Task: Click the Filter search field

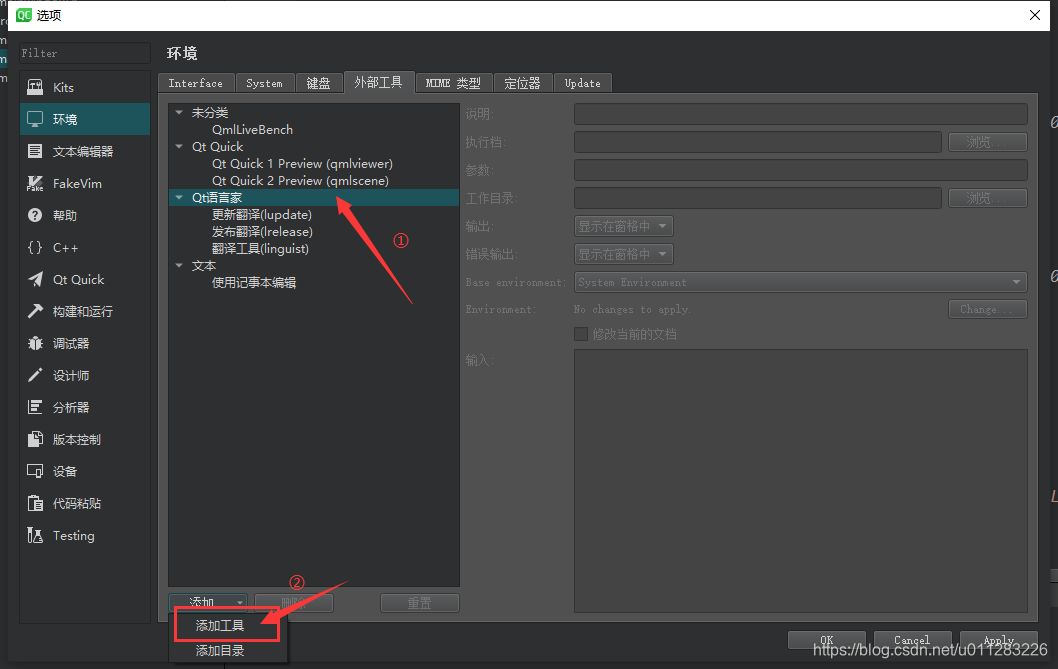Action: point(85,53)
